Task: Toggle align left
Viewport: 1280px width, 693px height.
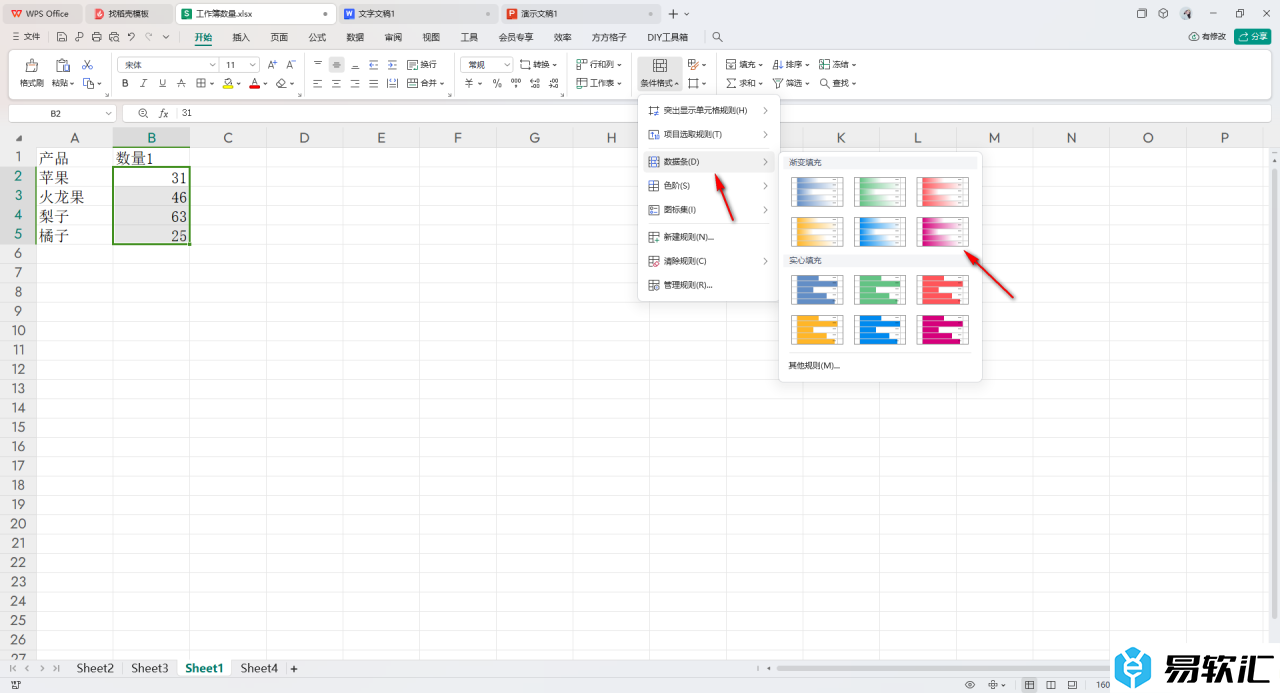Action: click(x=318, y=83)
